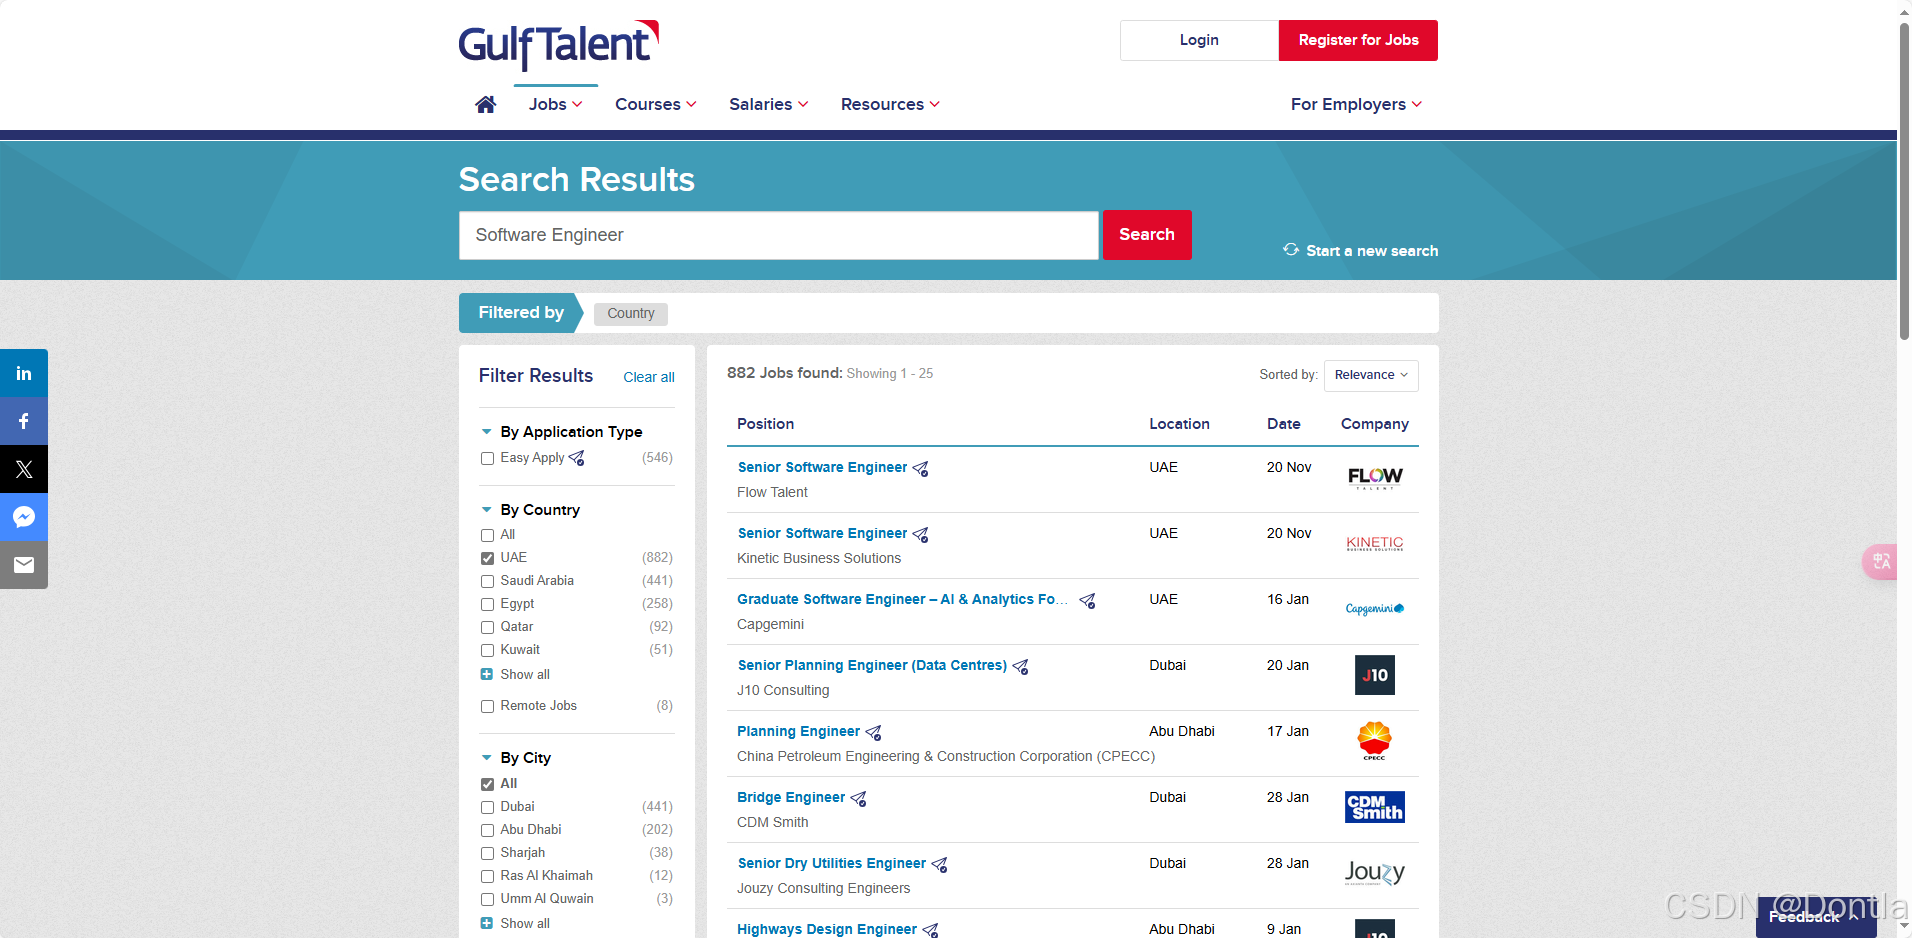Uncheck the UAE country checkbox
The width and height of the screenshot is (1912, 938).
pyautogui.click(x=487, y=558)
